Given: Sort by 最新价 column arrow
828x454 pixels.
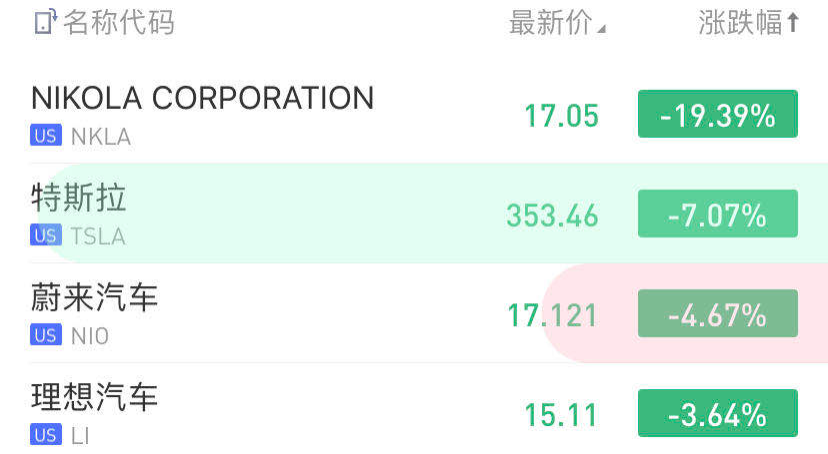Looking at the screenshot, I should point(602,29).
